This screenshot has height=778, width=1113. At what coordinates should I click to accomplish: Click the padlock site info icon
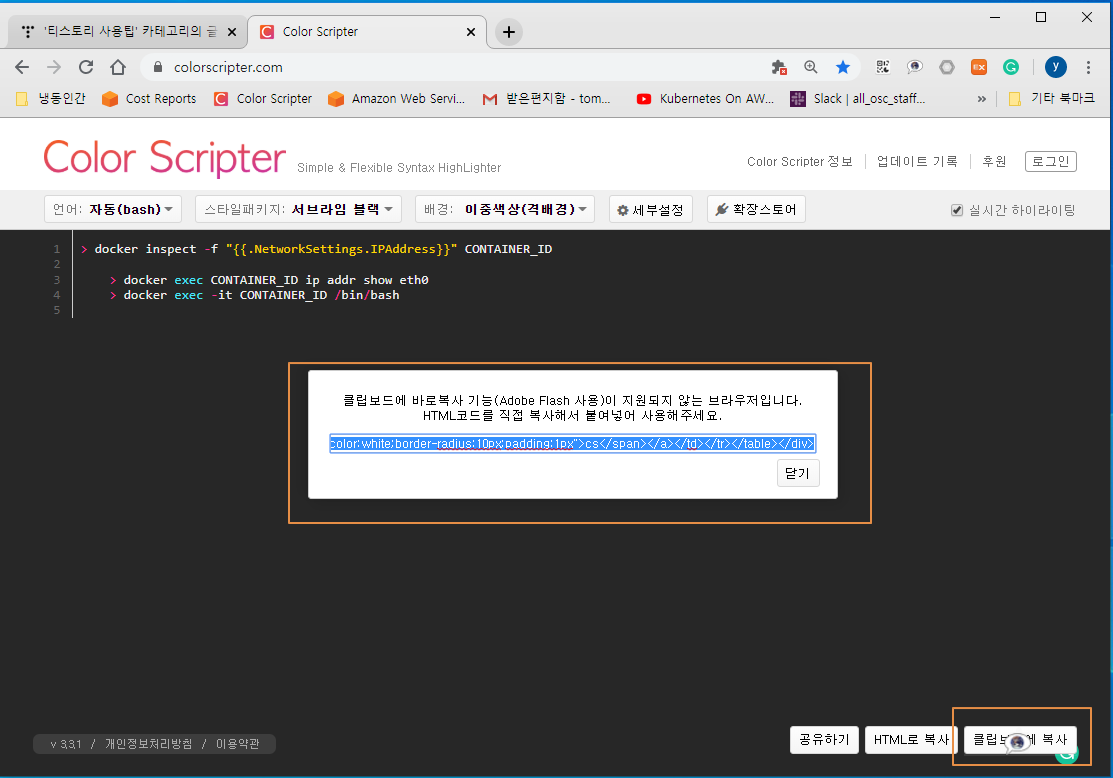tap(158, 67)
